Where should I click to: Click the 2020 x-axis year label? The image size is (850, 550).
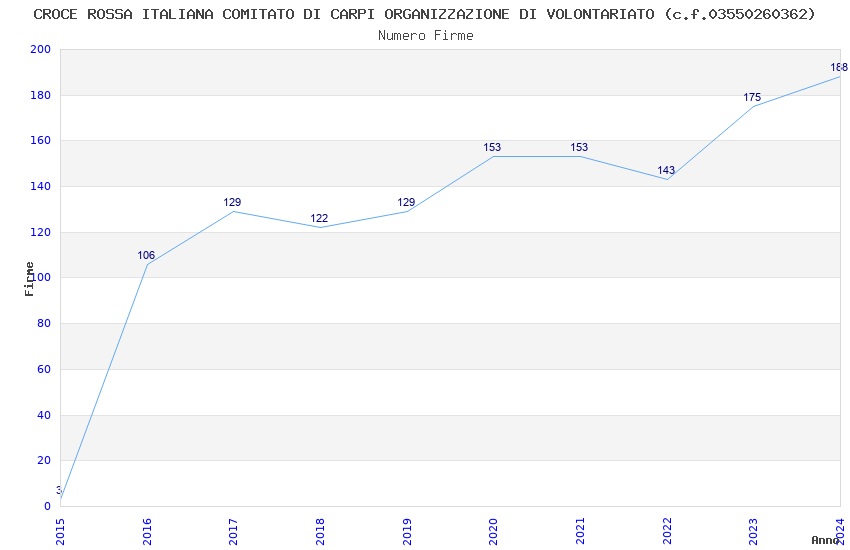point(493,532)
